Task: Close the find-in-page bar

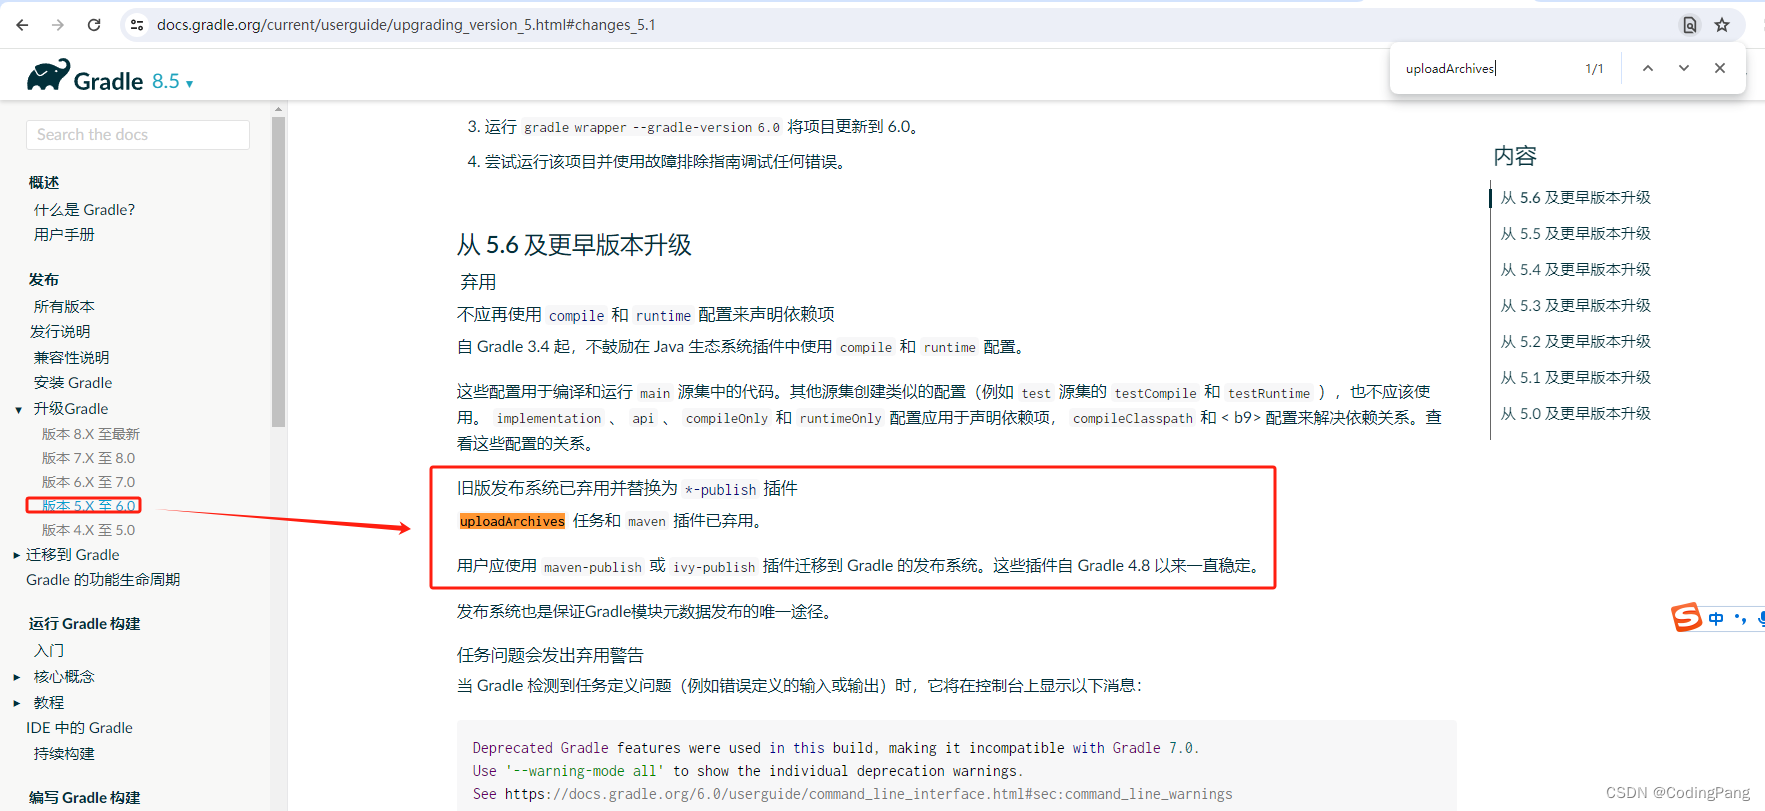Action: 1720,68
